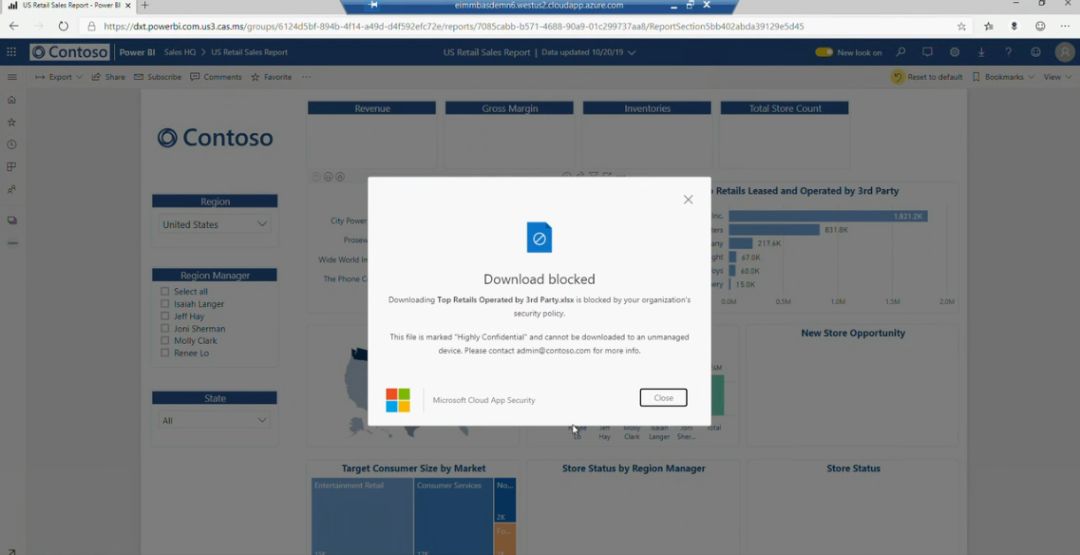
Task: Select the Entertainment Retail treemap tile
Action: 362,516
